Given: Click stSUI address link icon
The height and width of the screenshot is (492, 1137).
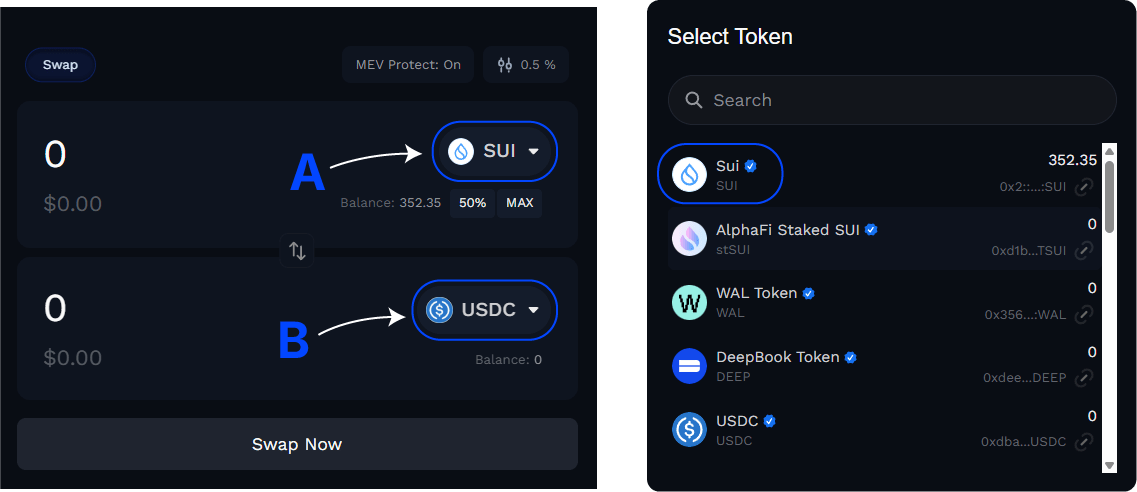Looking at the screenshot, I should click(1083, 251).
